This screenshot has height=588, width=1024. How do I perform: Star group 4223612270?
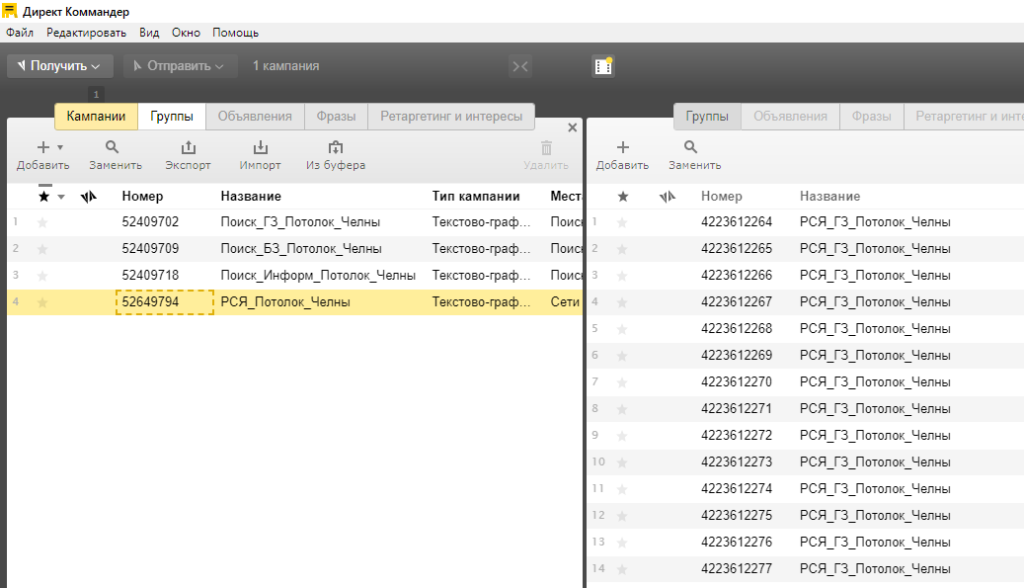click(x=622, y=383)
